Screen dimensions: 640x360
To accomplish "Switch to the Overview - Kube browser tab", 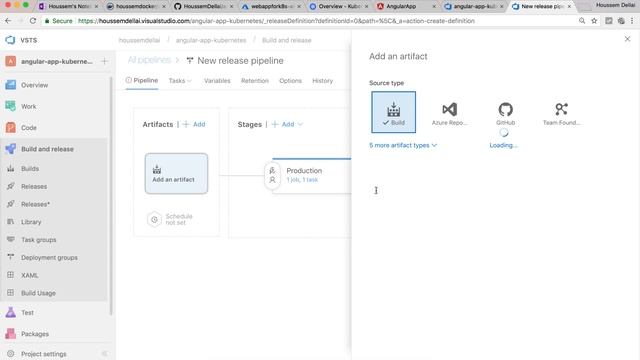I will tap(338, 6).
